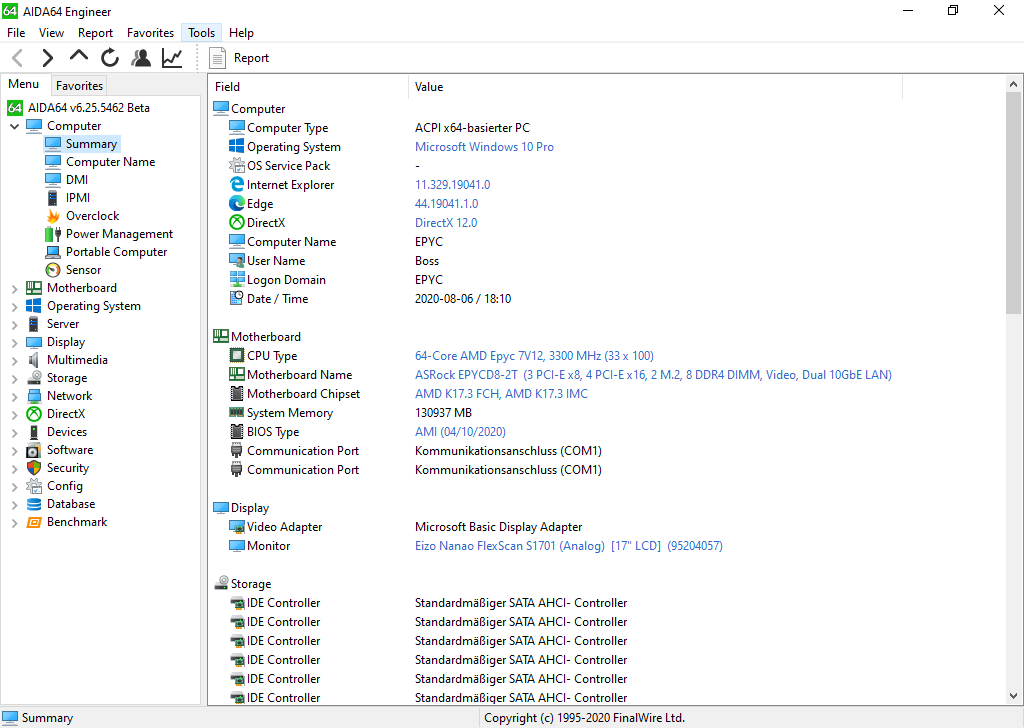
Task: Click the scrollbar up arrow in the report pane
Action: click(x=1013, y=84)
